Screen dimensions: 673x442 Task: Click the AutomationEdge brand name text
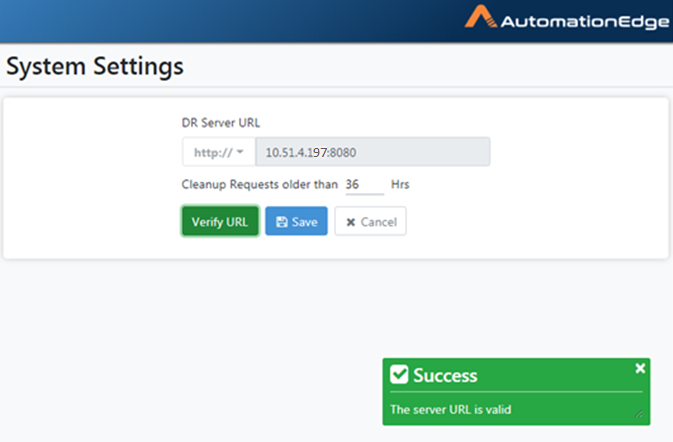click(585, 21)
